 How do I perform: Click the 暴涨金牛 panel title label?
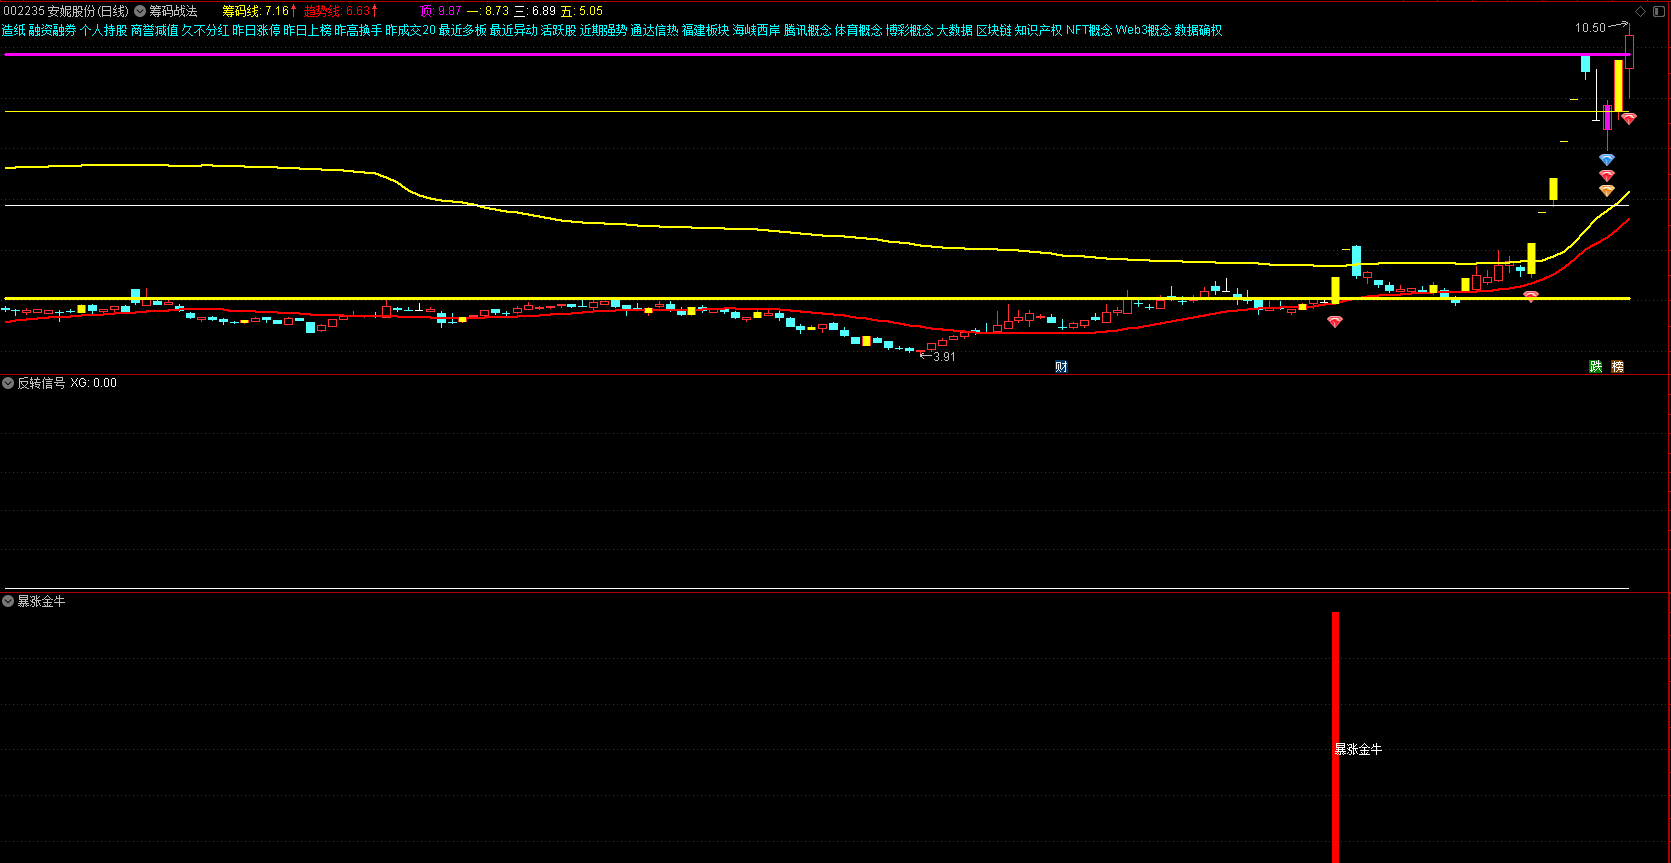[41, 601]
